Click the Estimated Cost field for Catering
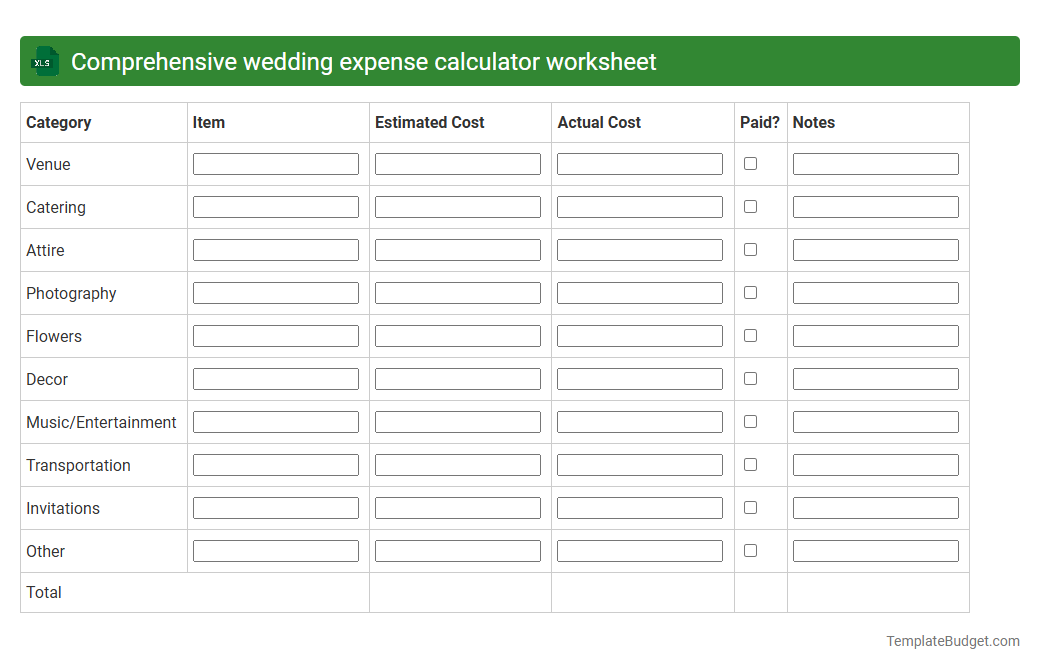The image size is (1040, 670). point(457,206)
